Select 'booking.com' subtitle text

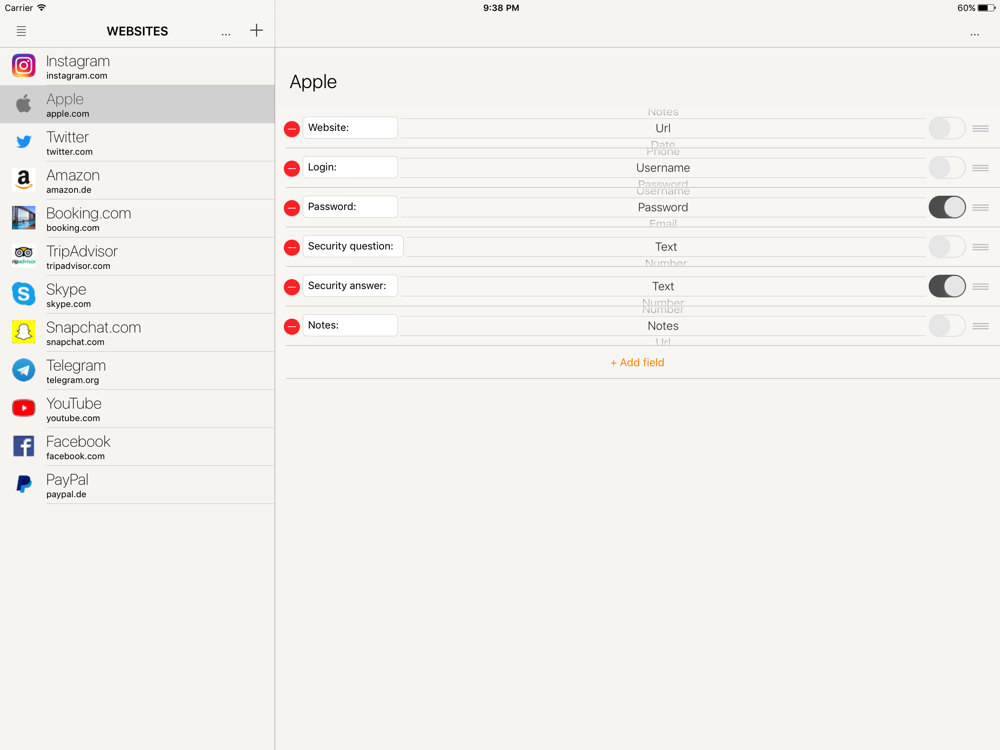pyautogui.click(x=73, y=228)
